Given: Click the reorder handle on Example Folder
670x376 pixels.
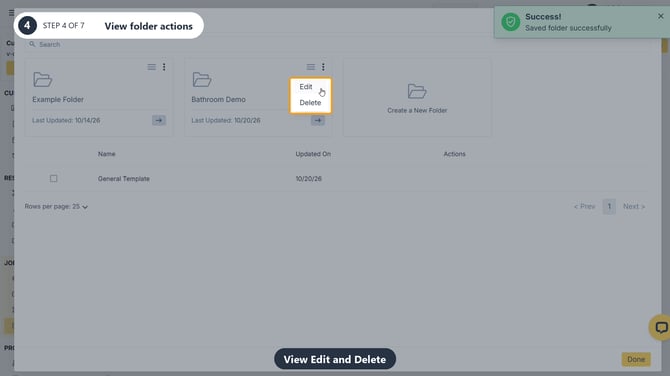Looking at the screenshot, I should point(152,67).
